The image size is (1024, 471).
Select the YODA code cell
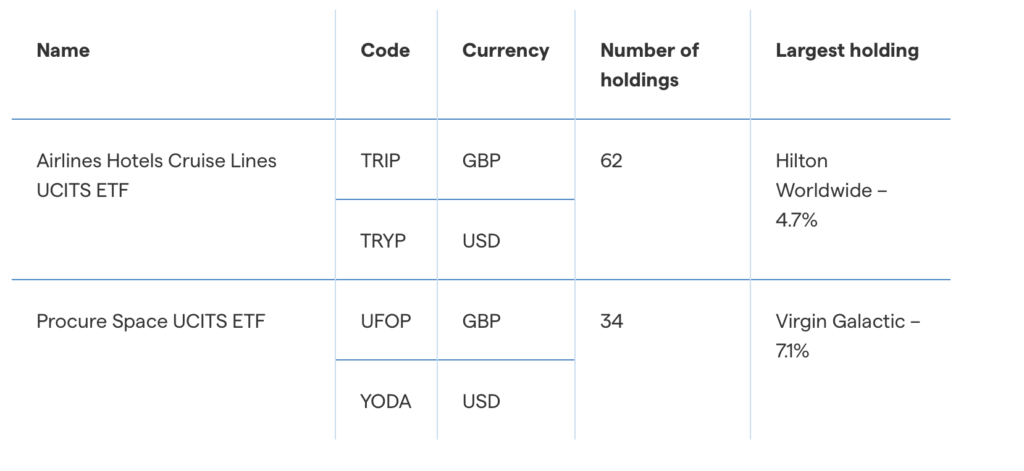pyautogui.click(x=385, y=402)
